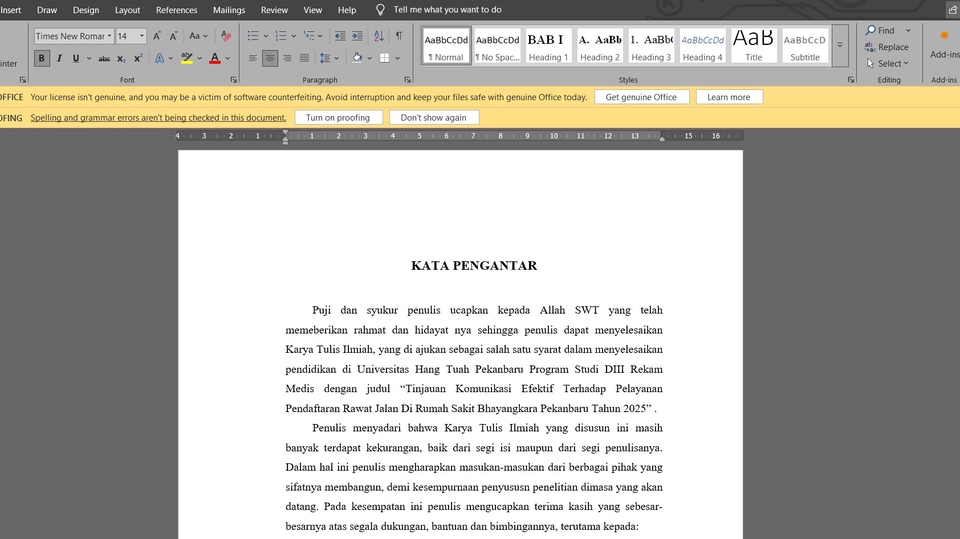The width and height of the screenshot is (960, 539).
Task: Click Sort icon
Action: [379, 36]
